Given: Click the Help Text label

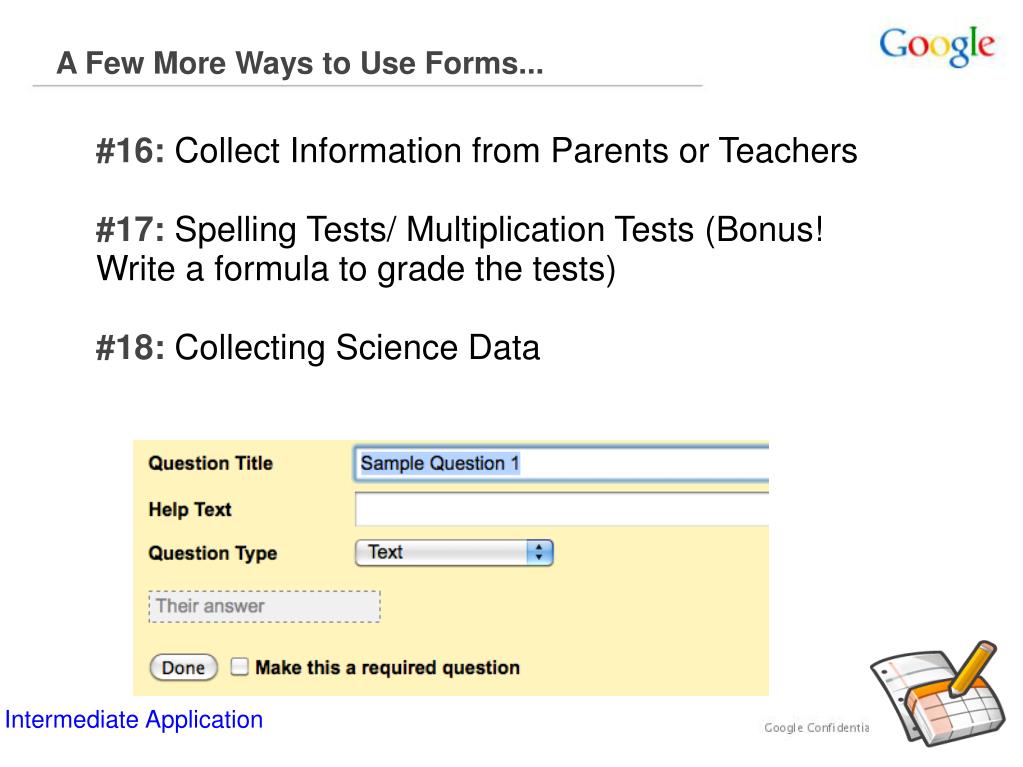Looking at the screenshot, I should (x=190, y=509).
